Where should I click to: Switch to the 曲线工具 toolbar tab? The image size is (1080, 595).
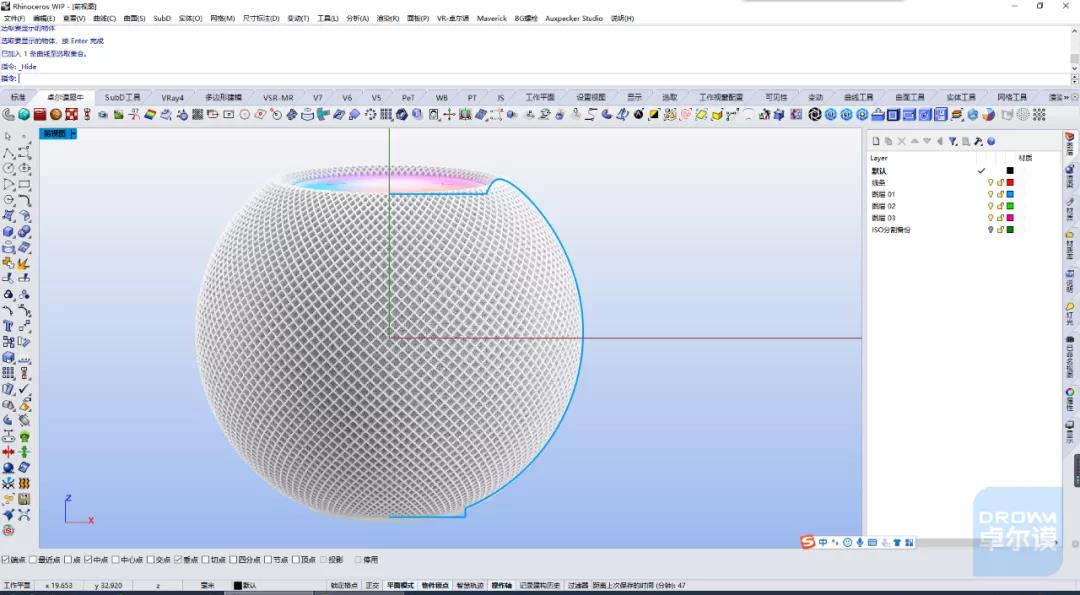click(x=858, y=98)
